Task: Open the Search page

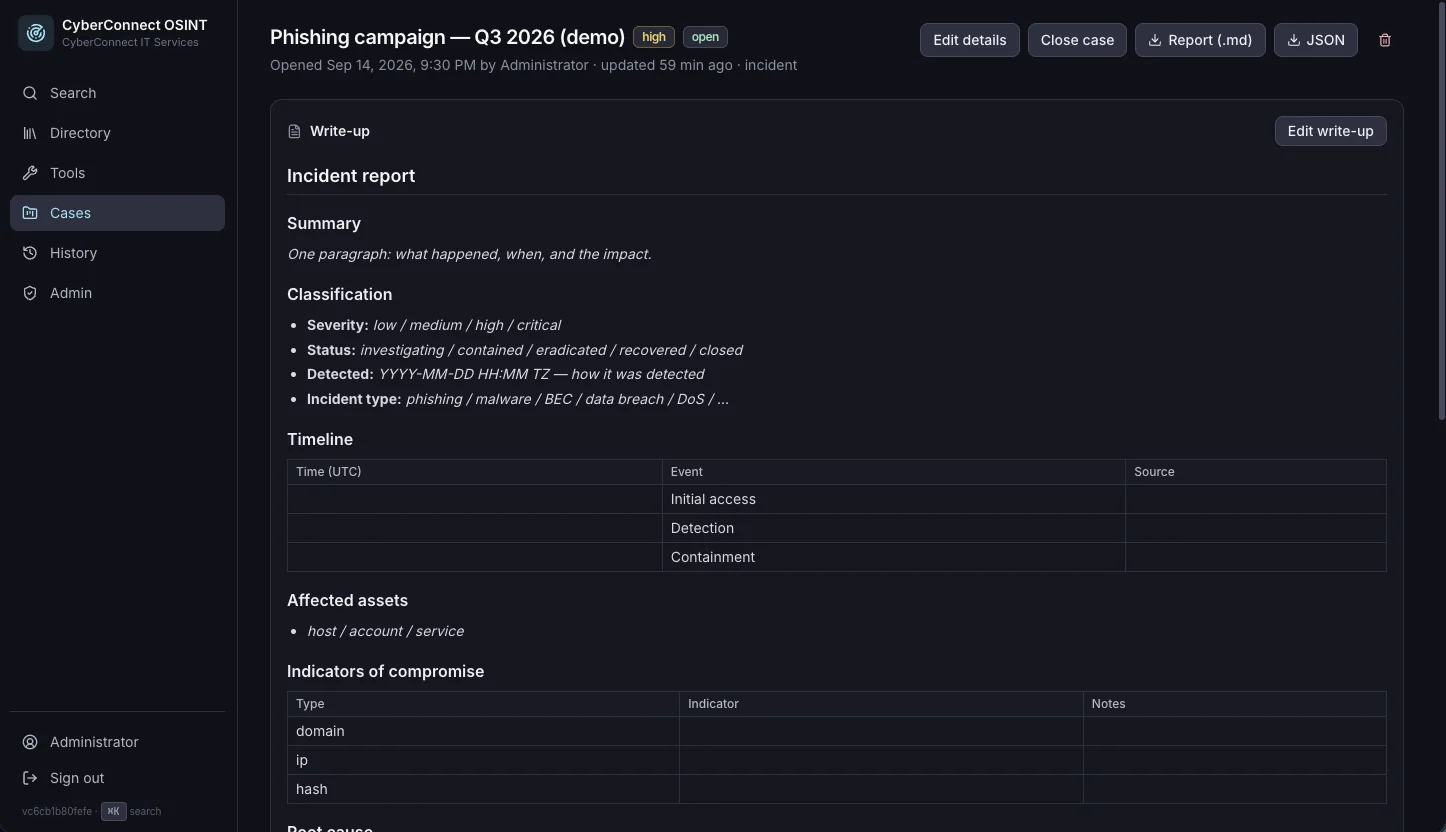Action: pos(117,93)
